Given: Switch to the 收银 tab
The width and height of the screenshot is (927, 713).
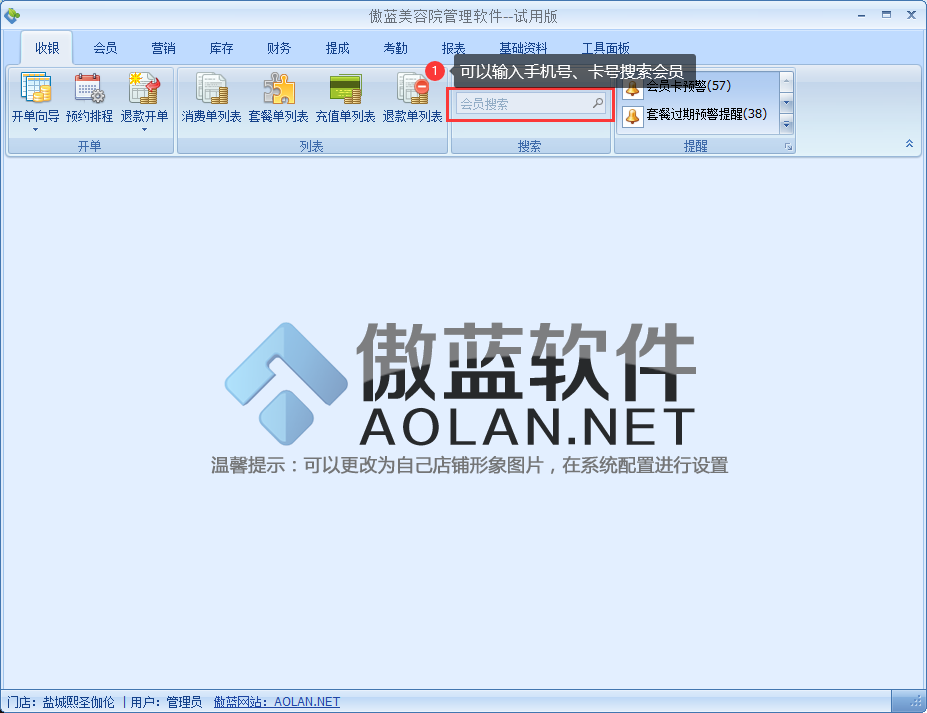Looking at the screenshot, I should (47, 48).
